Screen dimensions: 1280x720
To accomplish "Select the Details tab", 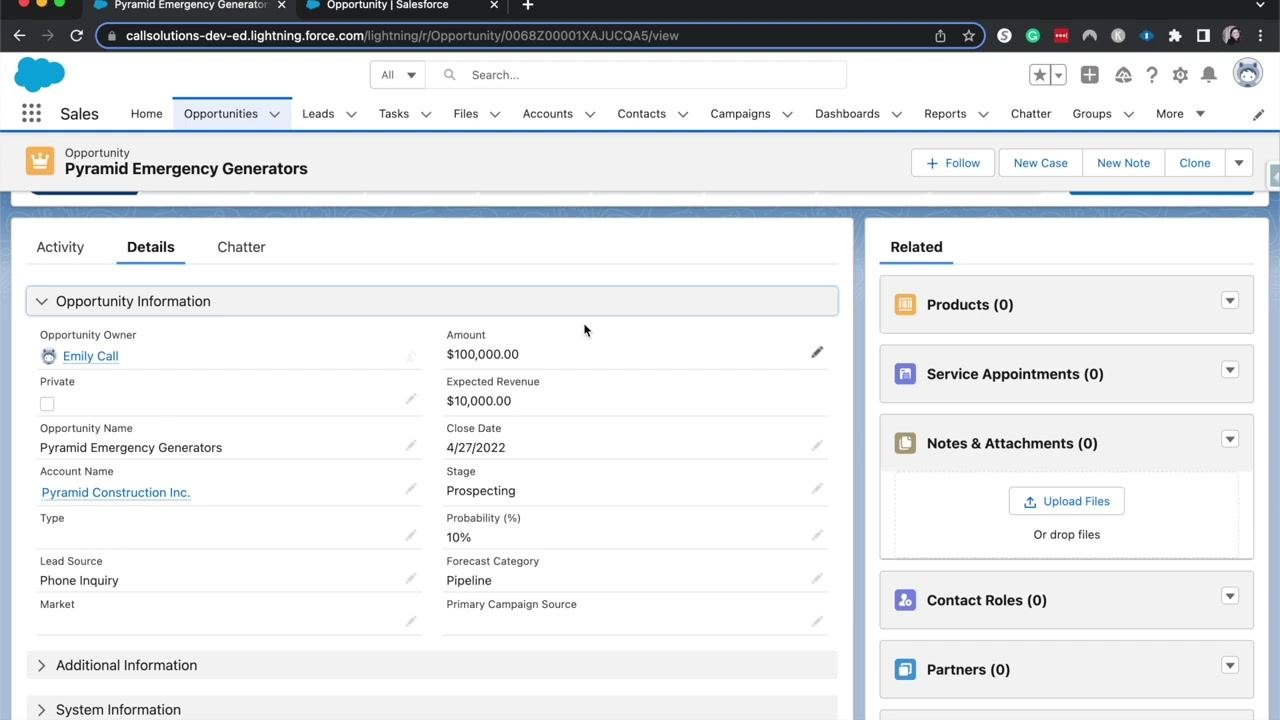I will pos(151,247).
